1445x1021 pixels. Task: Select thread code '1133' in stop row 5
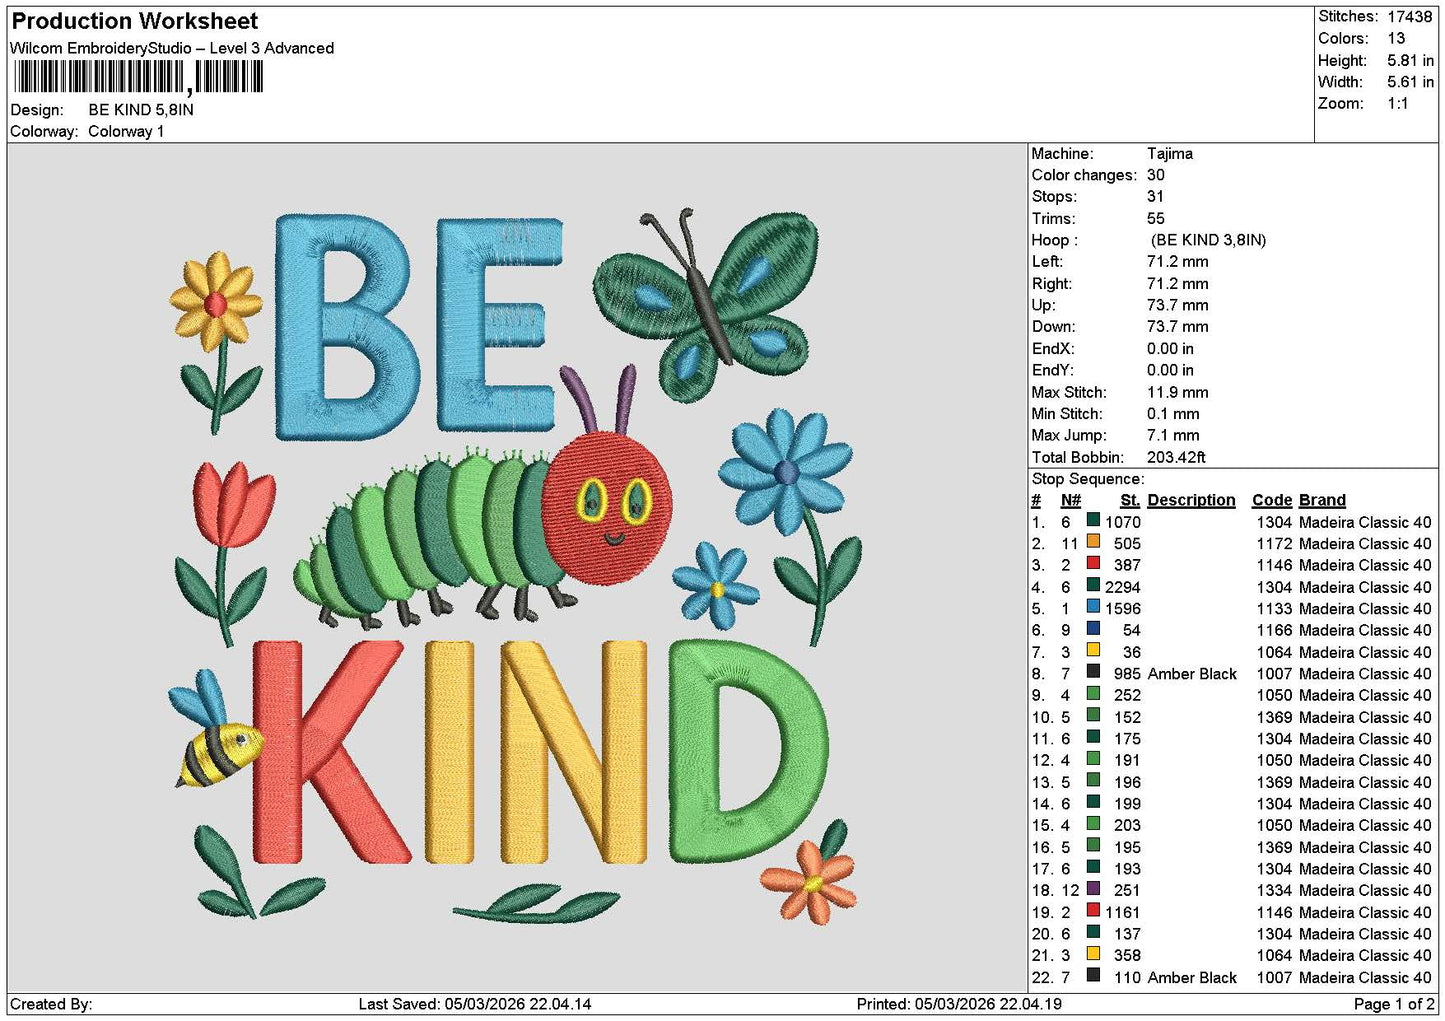tap(1275, 609)
